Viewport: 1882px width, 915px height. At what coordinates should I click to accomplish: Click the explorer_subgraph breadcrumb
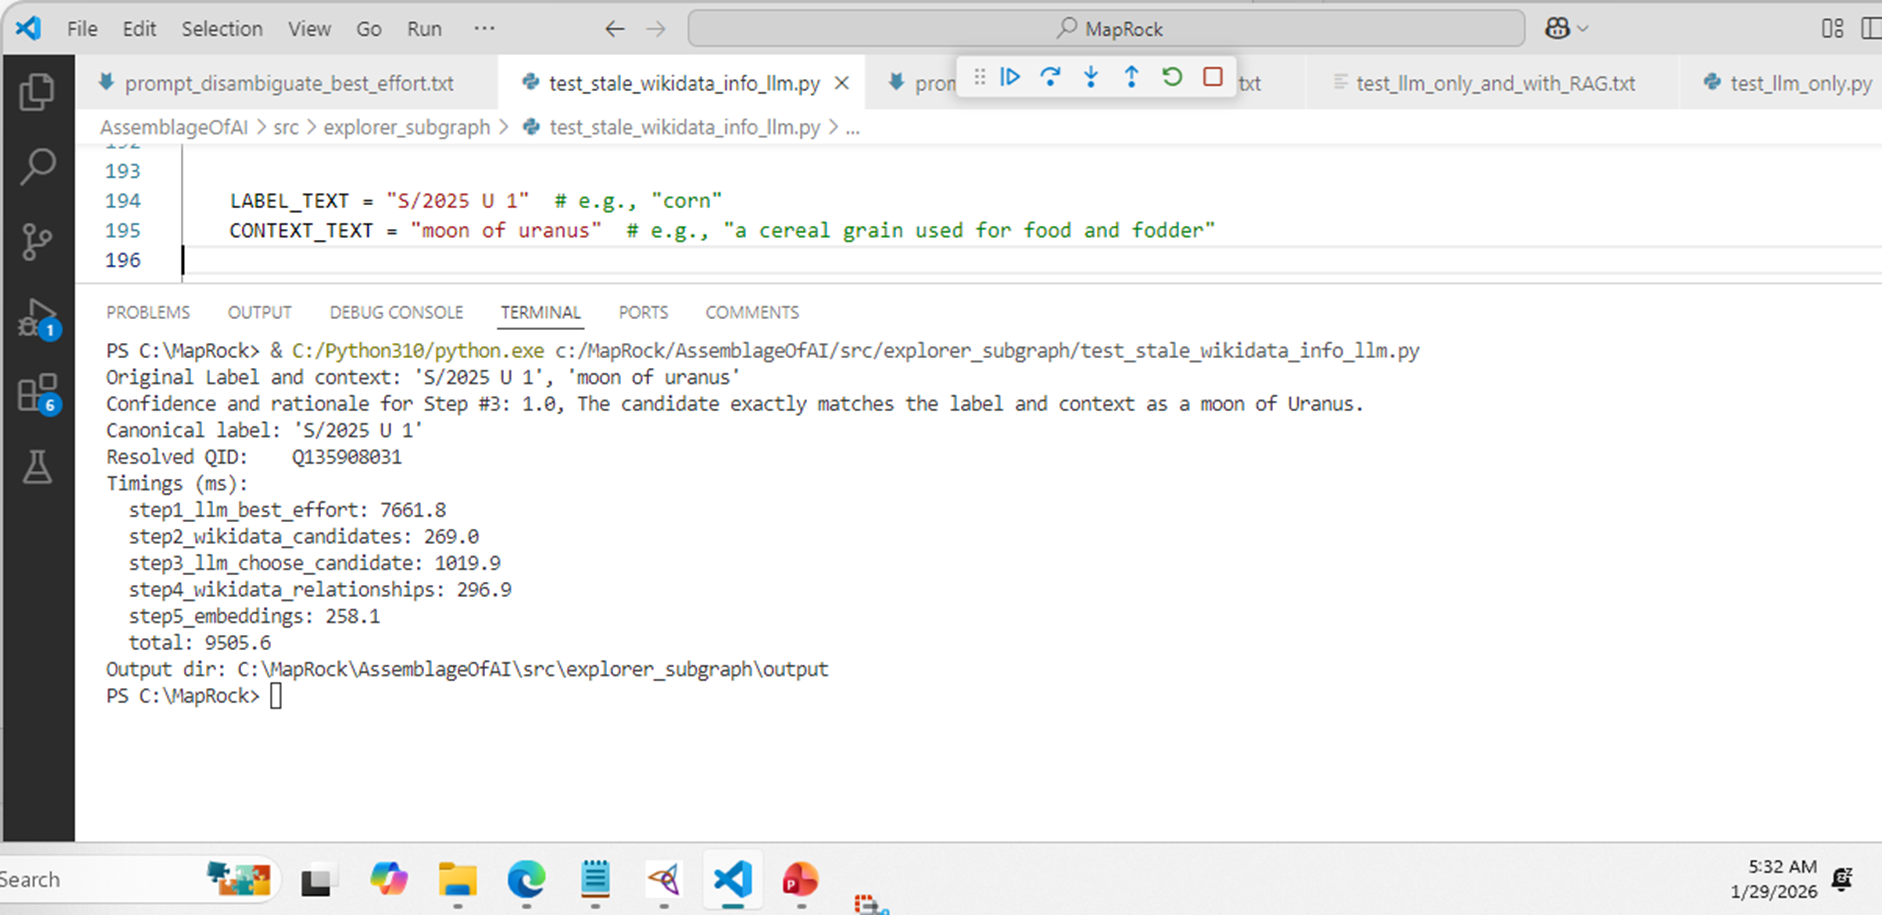pyautogui.click(x=406, y=128)
